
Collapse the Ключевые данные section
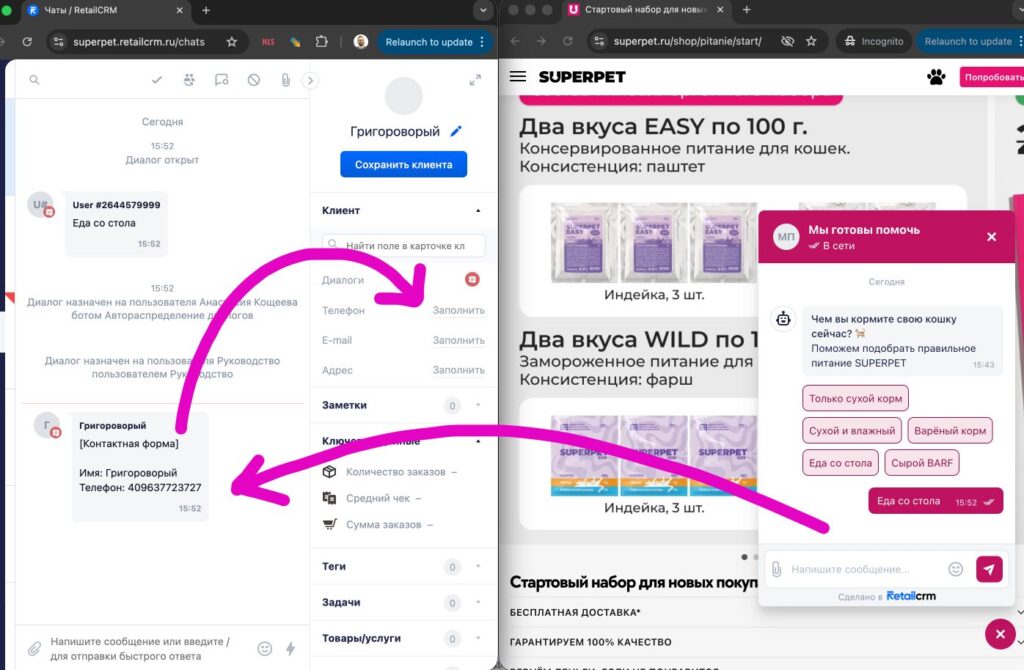coord(478,441)
